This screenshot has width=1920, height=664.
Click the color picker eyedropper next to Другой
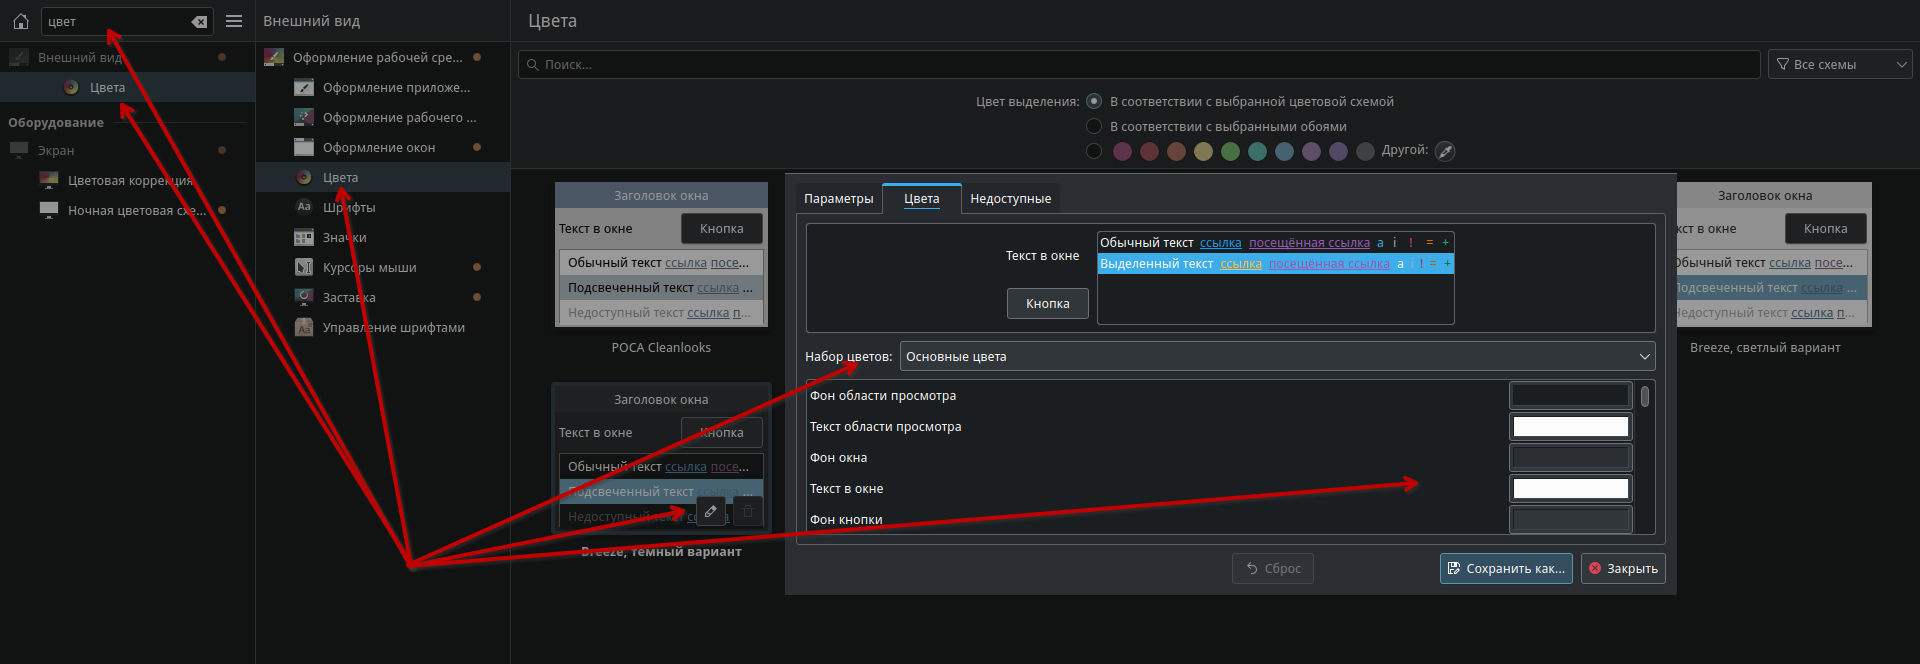[1444, 151]
